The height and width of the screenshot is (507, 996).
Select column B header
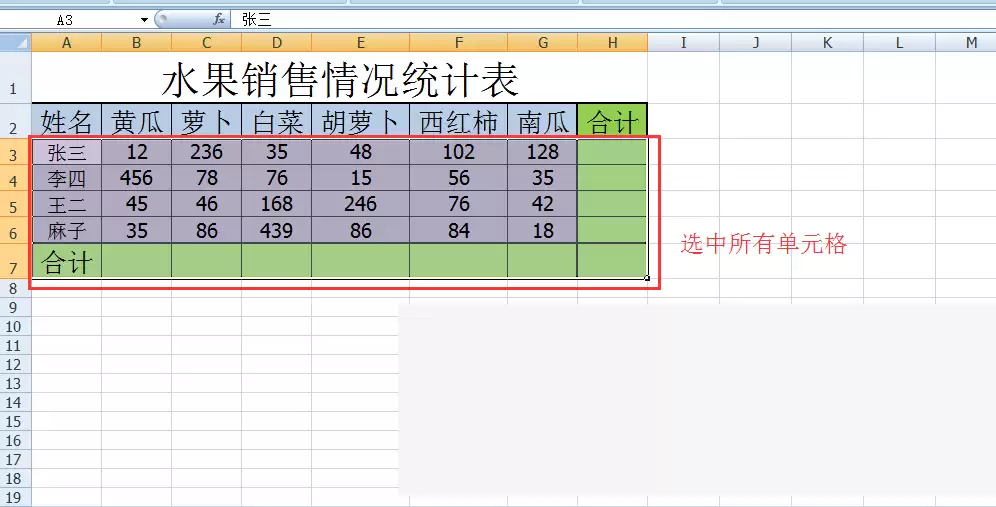coord(137,43)
